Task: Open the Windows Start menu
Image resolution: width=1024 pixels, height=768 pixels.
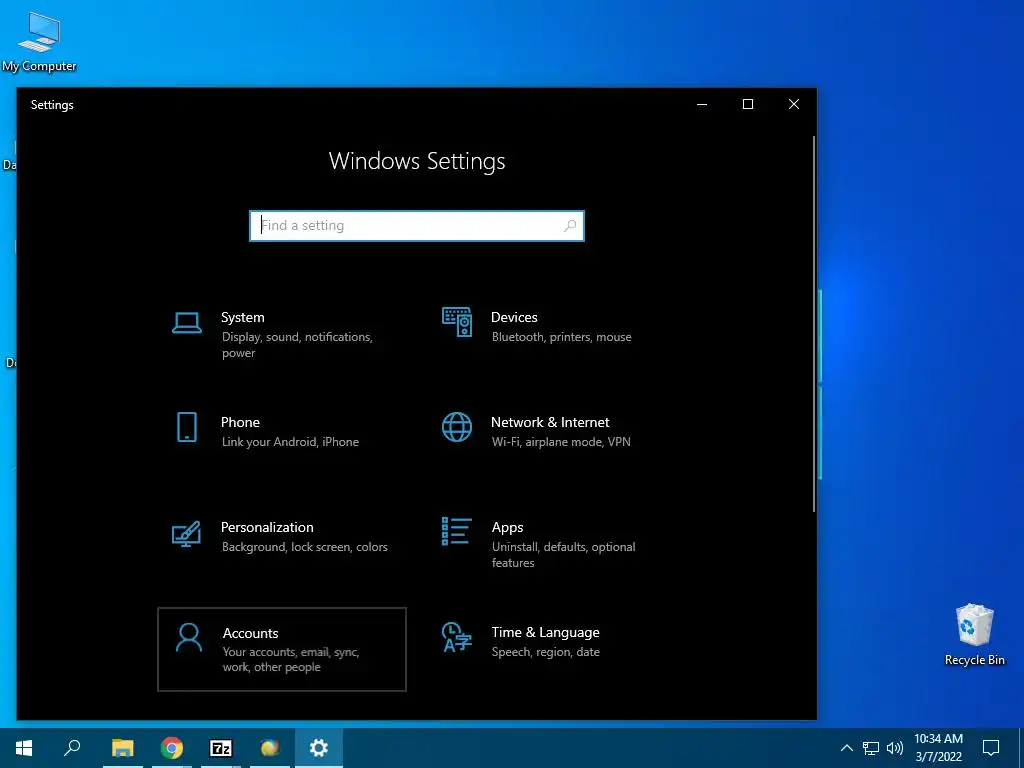Action: (x=24, y=748)
